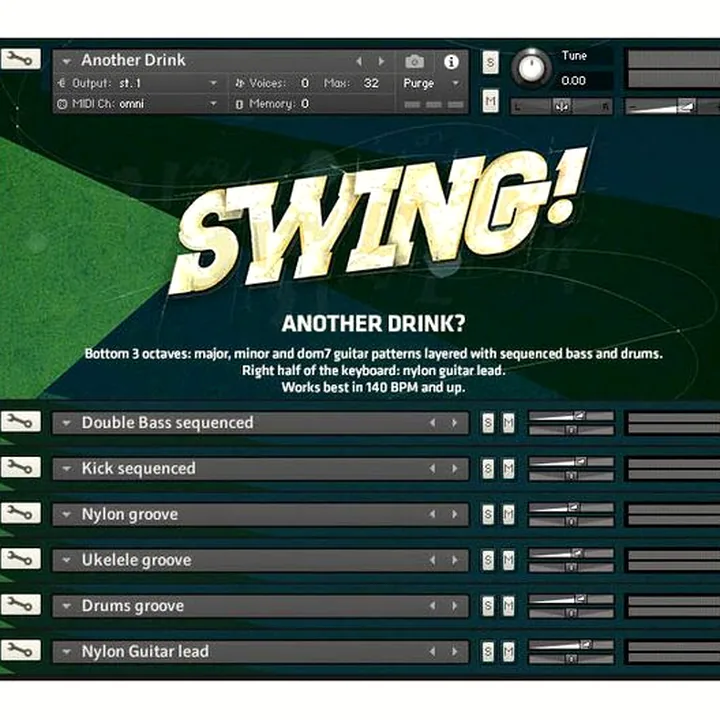The image size is (720, 720).
Task: Adjust Nylon Guitar lead volume slider
Action: click(571, 645)
